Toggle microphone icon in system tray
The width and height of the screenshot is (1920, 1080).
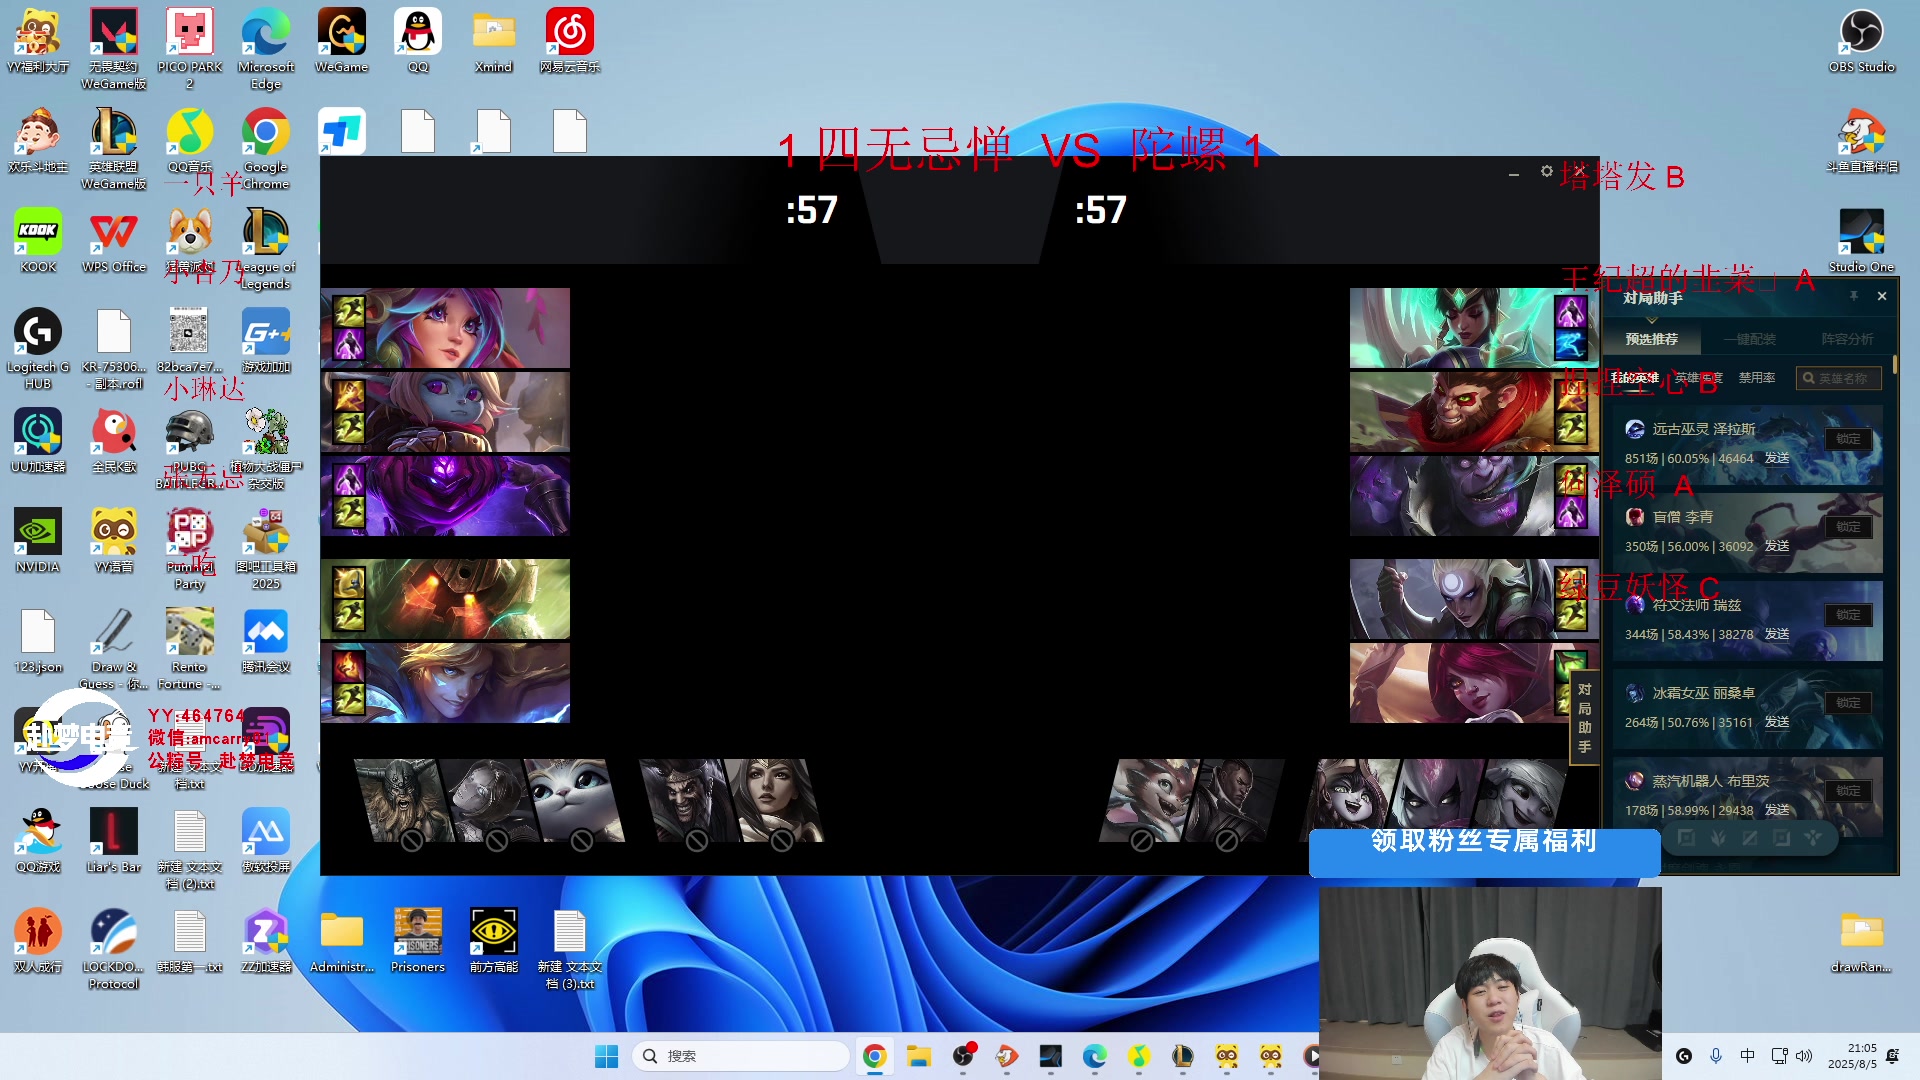point(1716,1056)
